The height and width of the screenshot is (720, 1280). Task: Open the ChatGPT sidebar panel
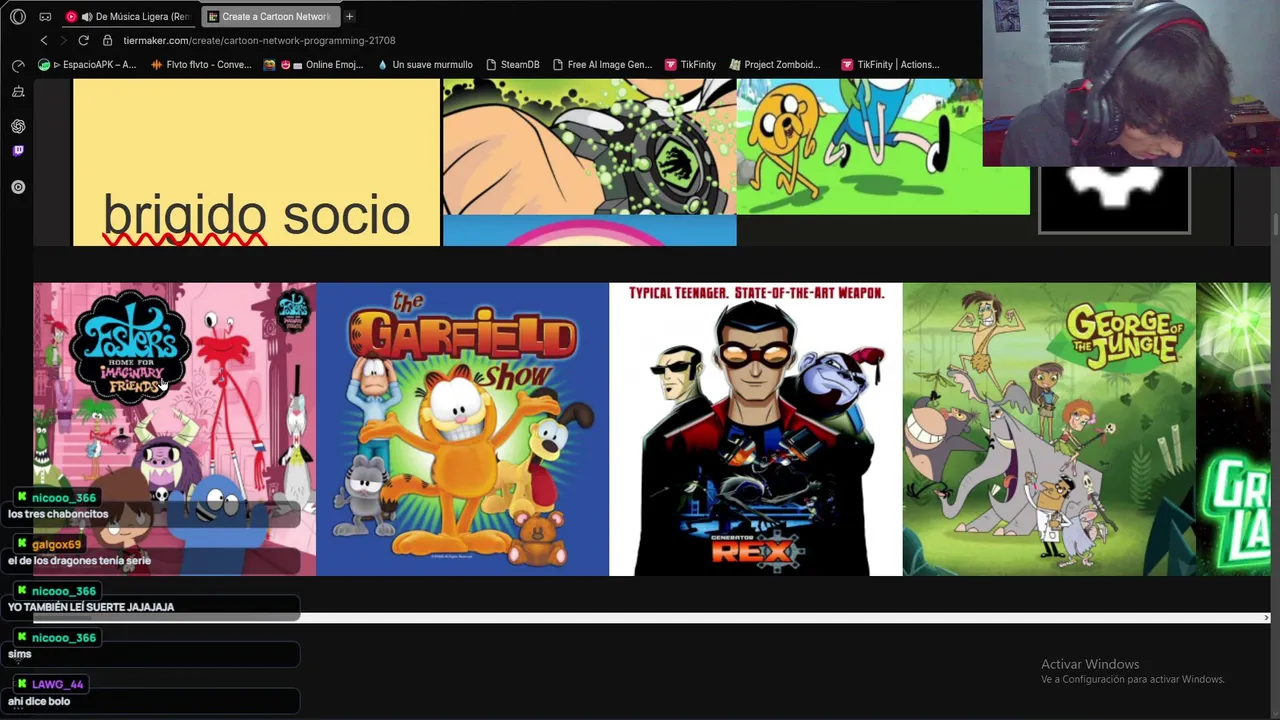18,126
